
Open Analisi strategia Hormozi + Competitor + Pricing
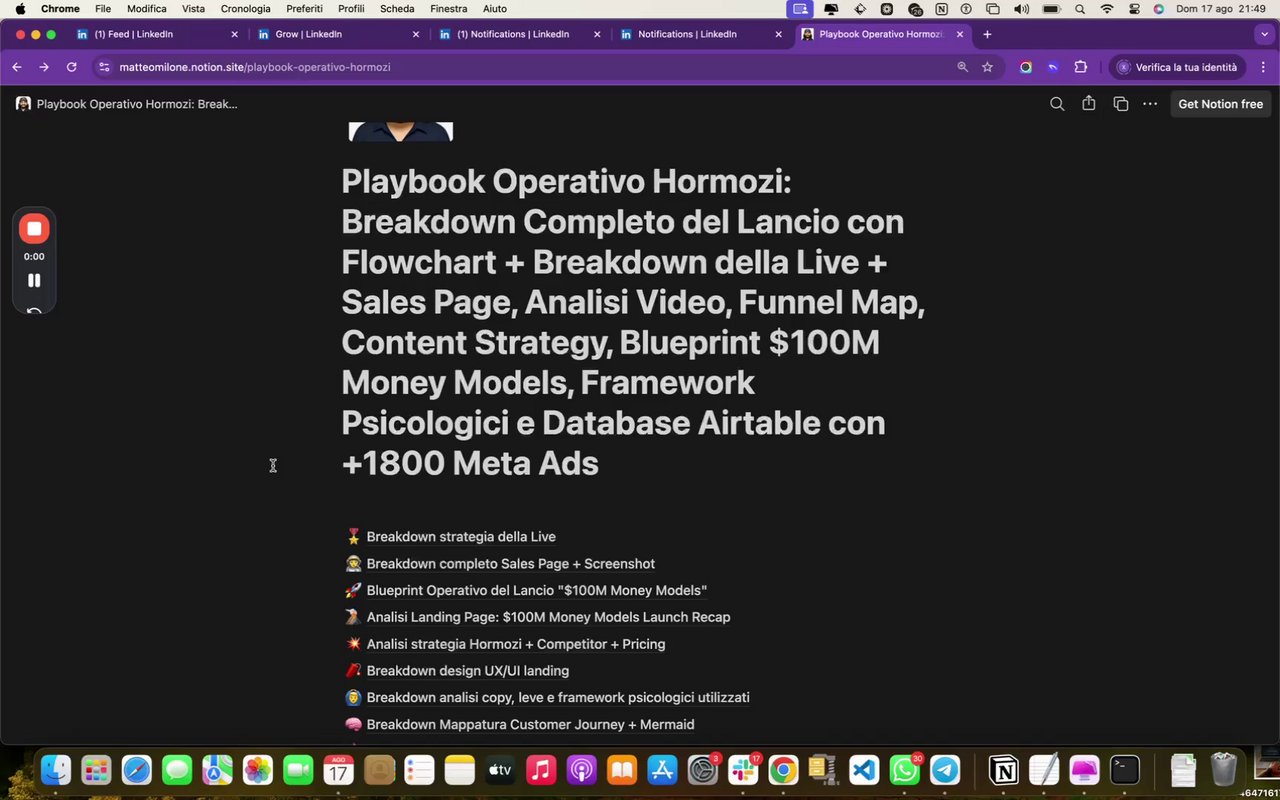click(516, 645)
